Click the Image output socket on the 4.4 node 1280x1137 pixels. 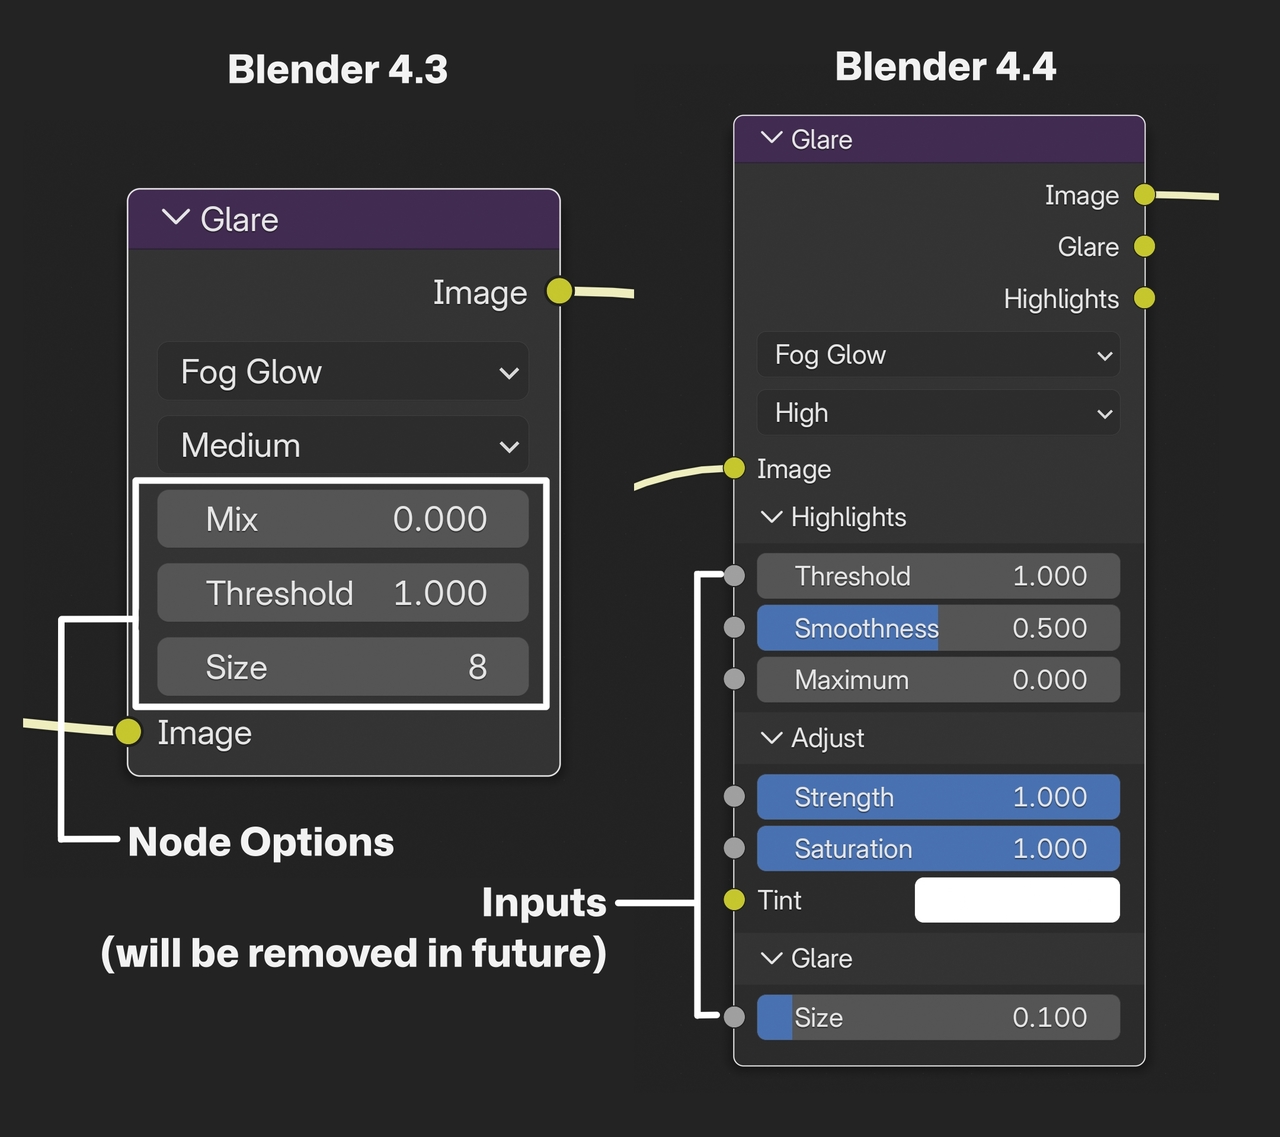pos(1145,195)
